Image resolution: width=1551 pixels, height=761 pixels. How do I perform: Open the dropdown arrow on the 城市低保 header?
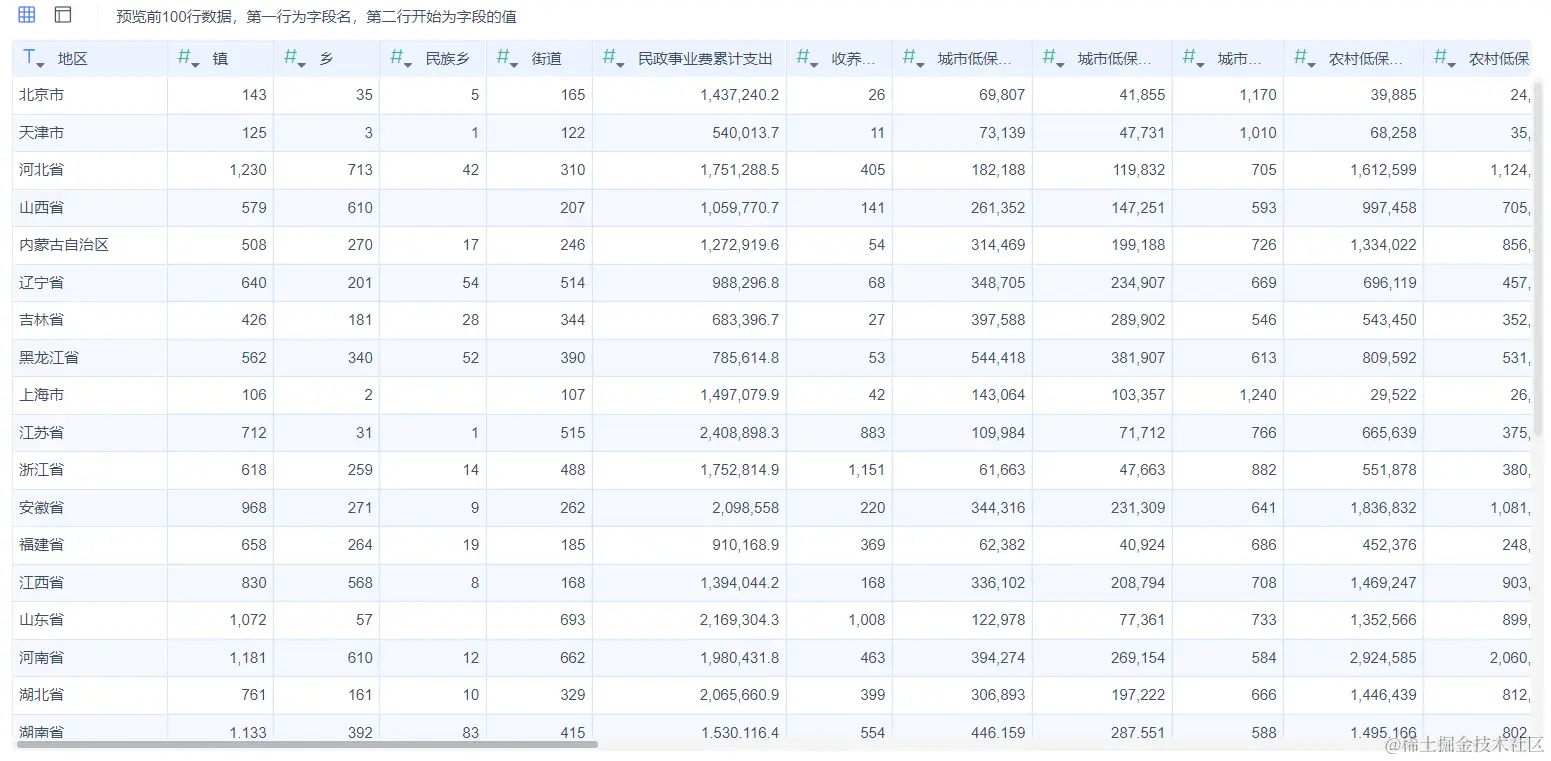[x=919, y=63]
